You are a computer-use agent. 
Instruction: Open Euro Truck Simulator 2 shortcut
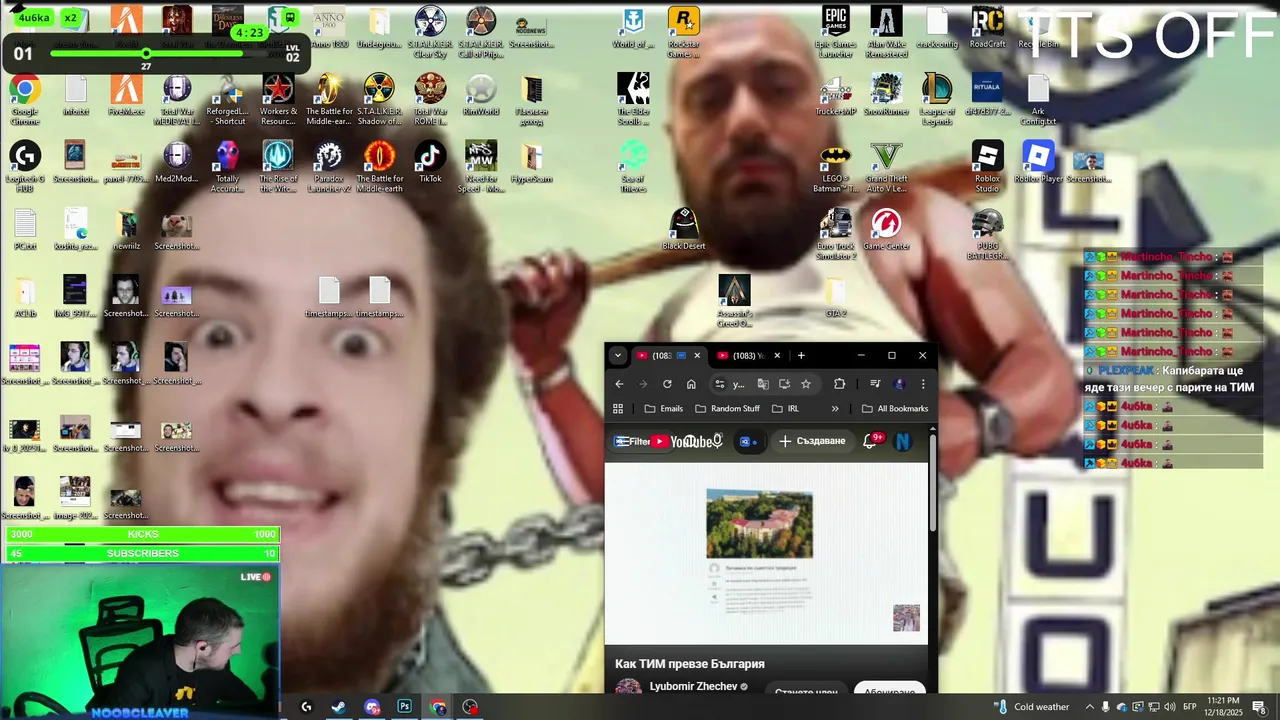tap(836, 234)
